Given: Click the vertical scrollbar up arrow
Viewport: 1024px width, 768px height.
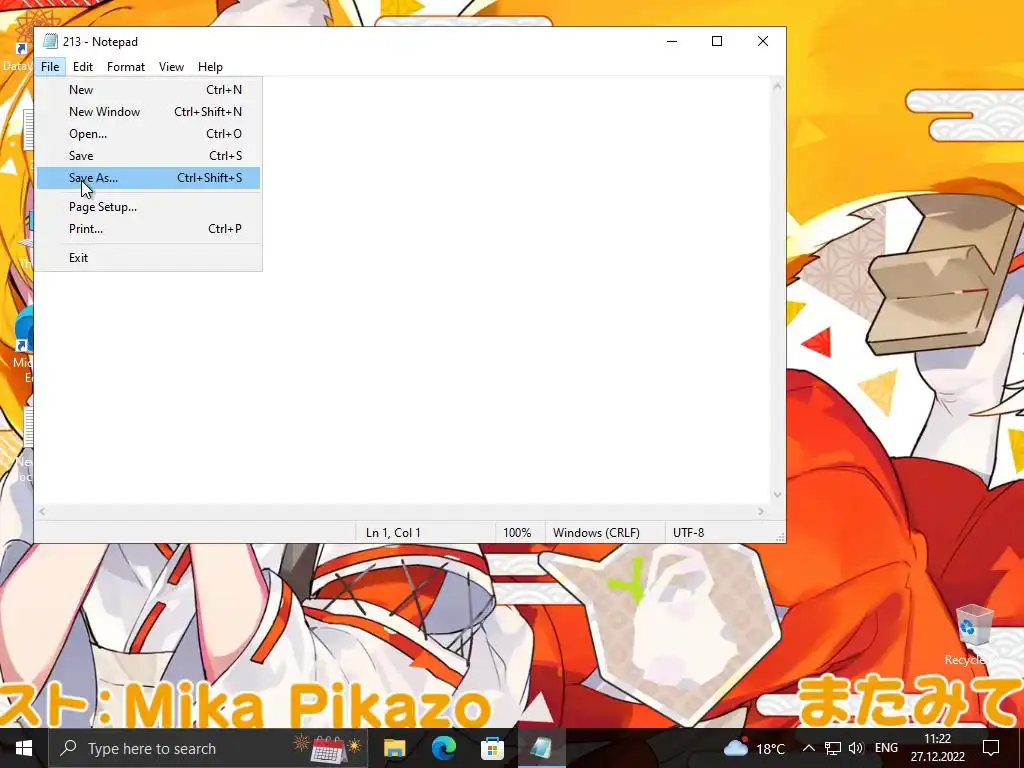Looking at the screenshot, I should 777,86.
